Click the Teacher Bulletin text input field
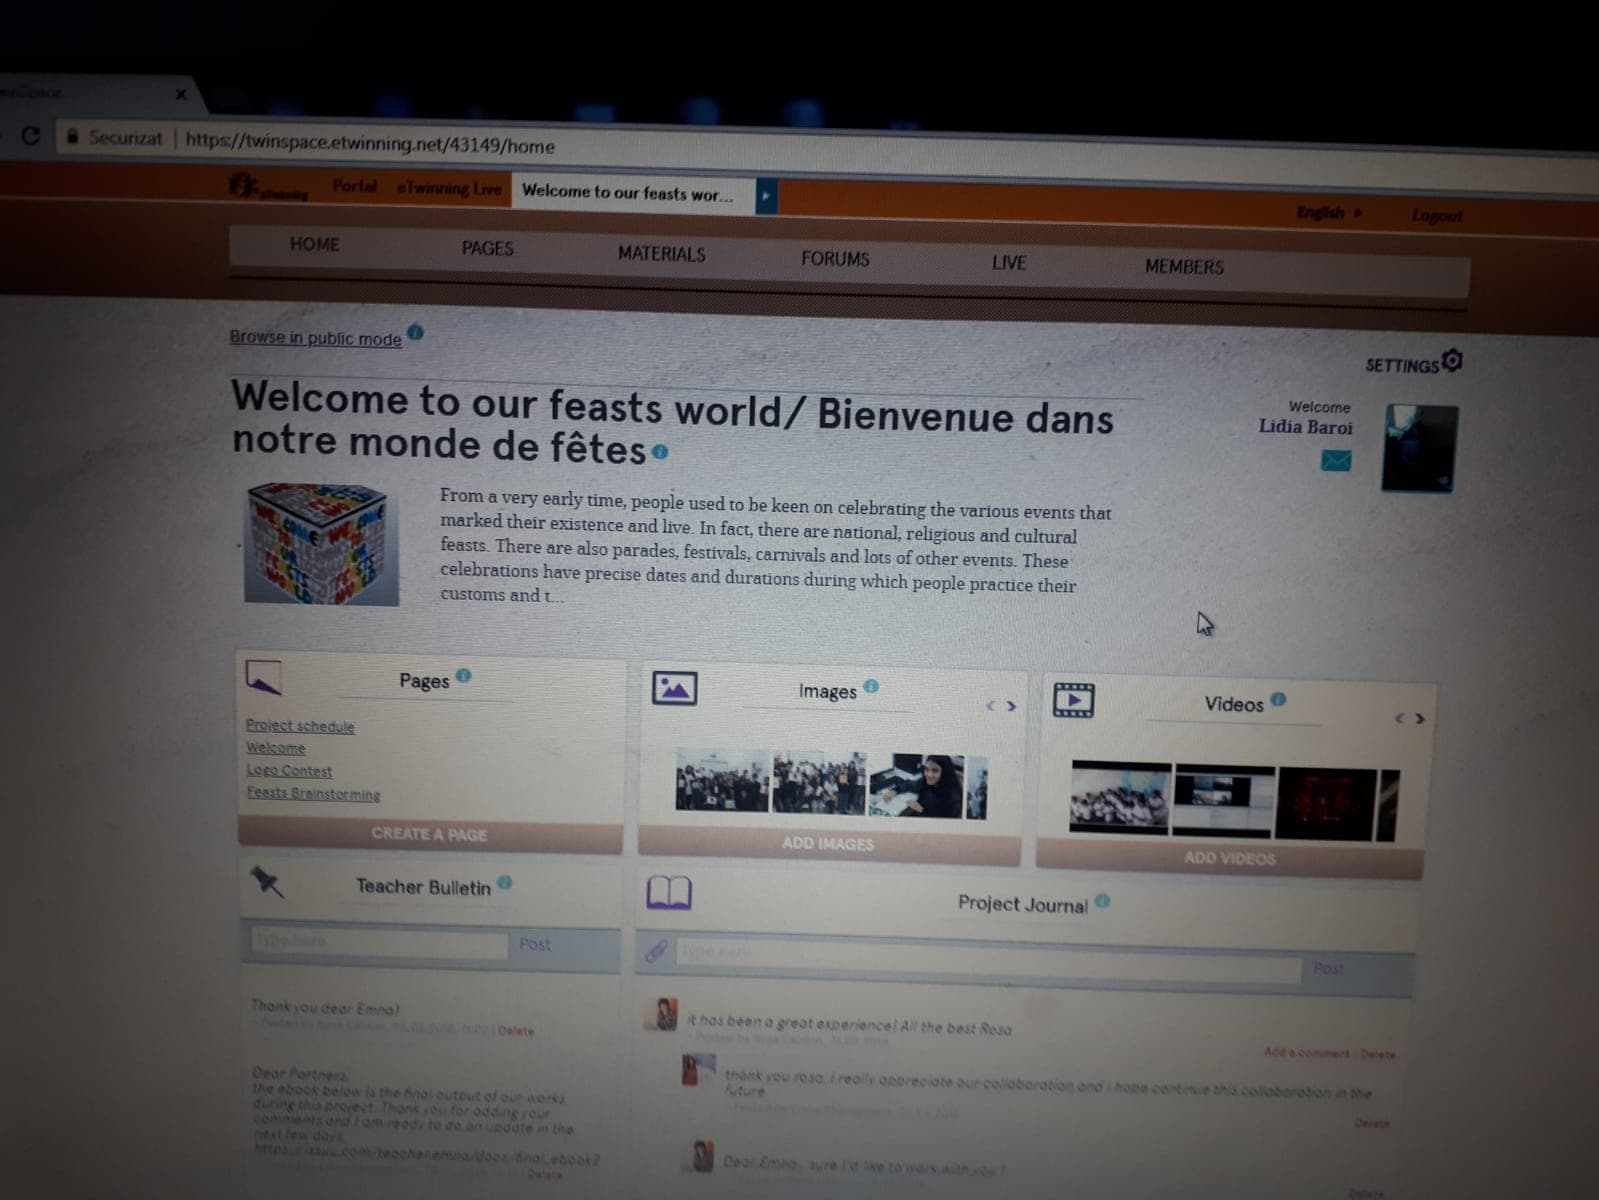The width and height of the screenshot is (1599, 1200). click(x=378, y=941)
